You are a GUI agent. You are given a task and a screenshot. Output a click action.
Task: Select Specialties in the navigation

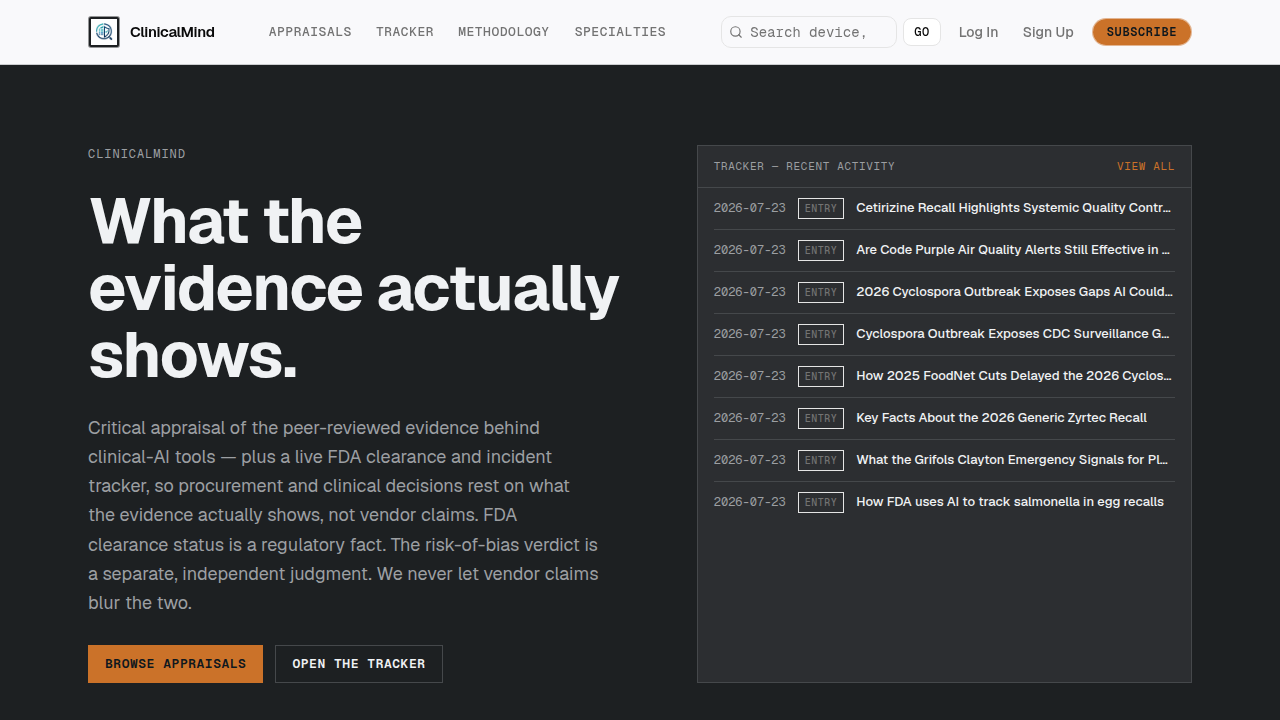[x=620, y=32]
